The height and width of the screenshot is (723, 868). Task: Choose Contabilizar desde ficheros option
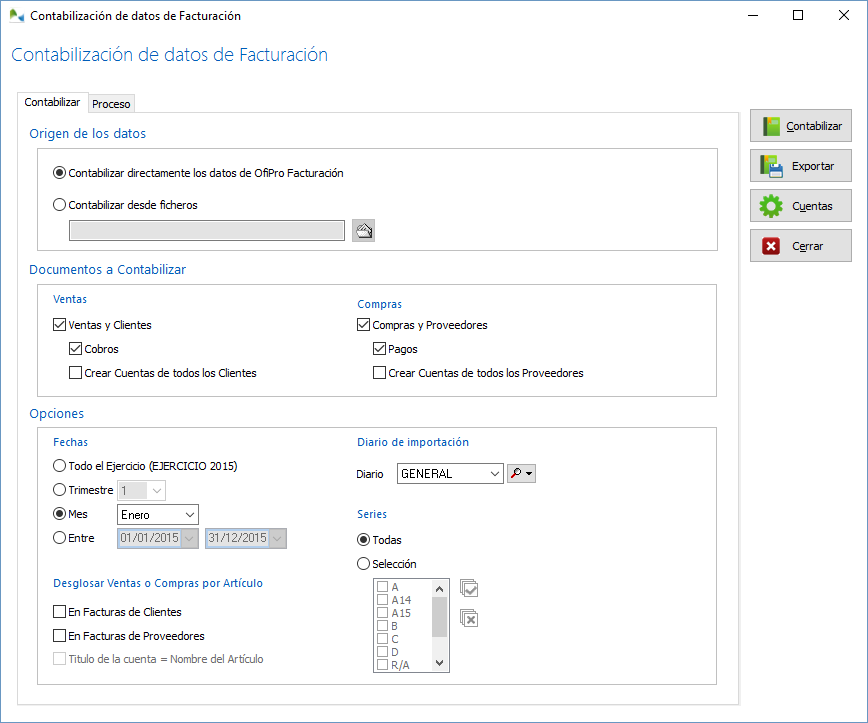(x=60, y=206)
